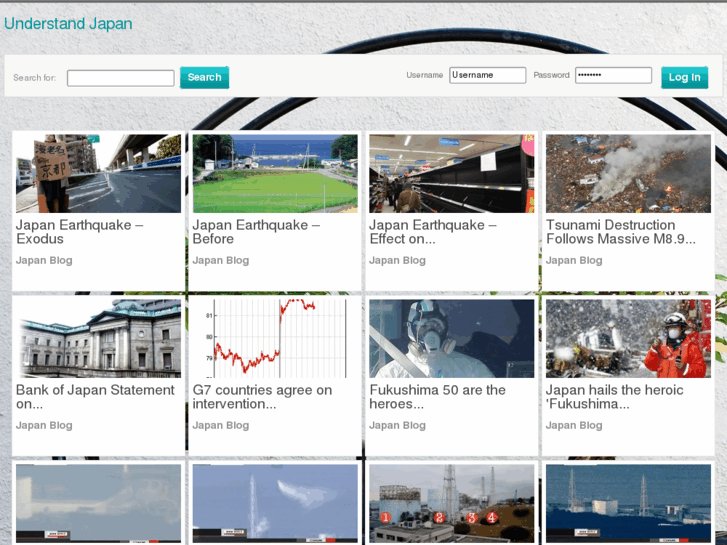Click Tsunami Destruction Follows Massive M8.9... title
This screenshot has width=727, height=545.
[621, 232]
